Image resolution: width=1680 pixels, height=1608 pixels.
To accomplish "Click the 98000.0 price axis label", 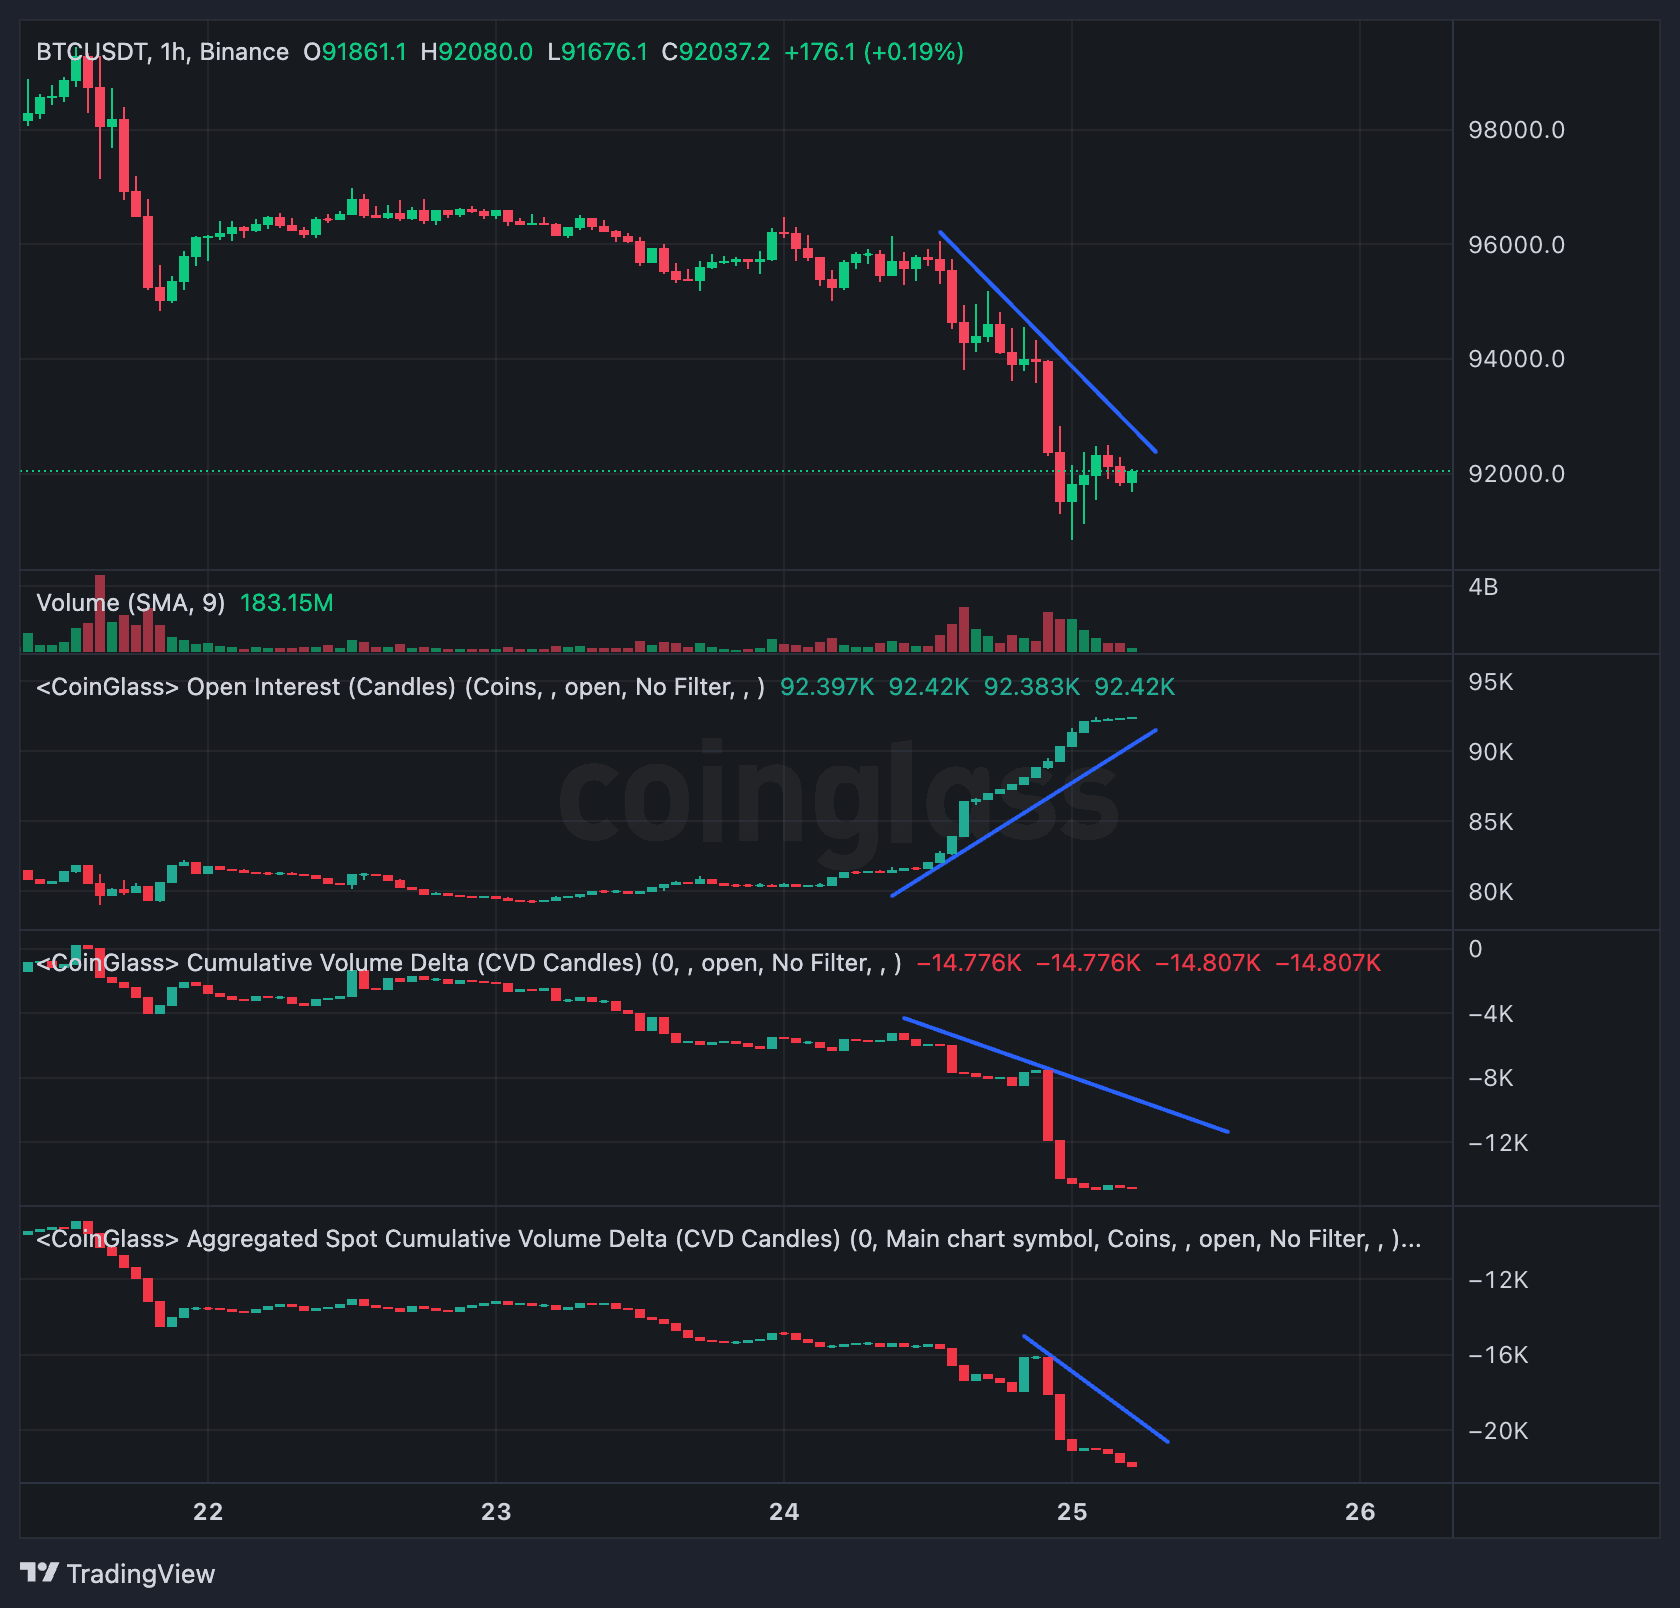I will pos(1516,130).
